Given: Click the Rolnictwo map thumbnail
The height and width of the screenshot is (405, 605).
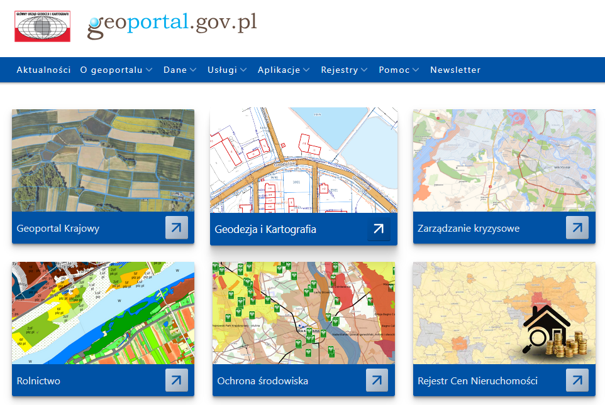Looking at the screenshot, I should tap(103, 313).
